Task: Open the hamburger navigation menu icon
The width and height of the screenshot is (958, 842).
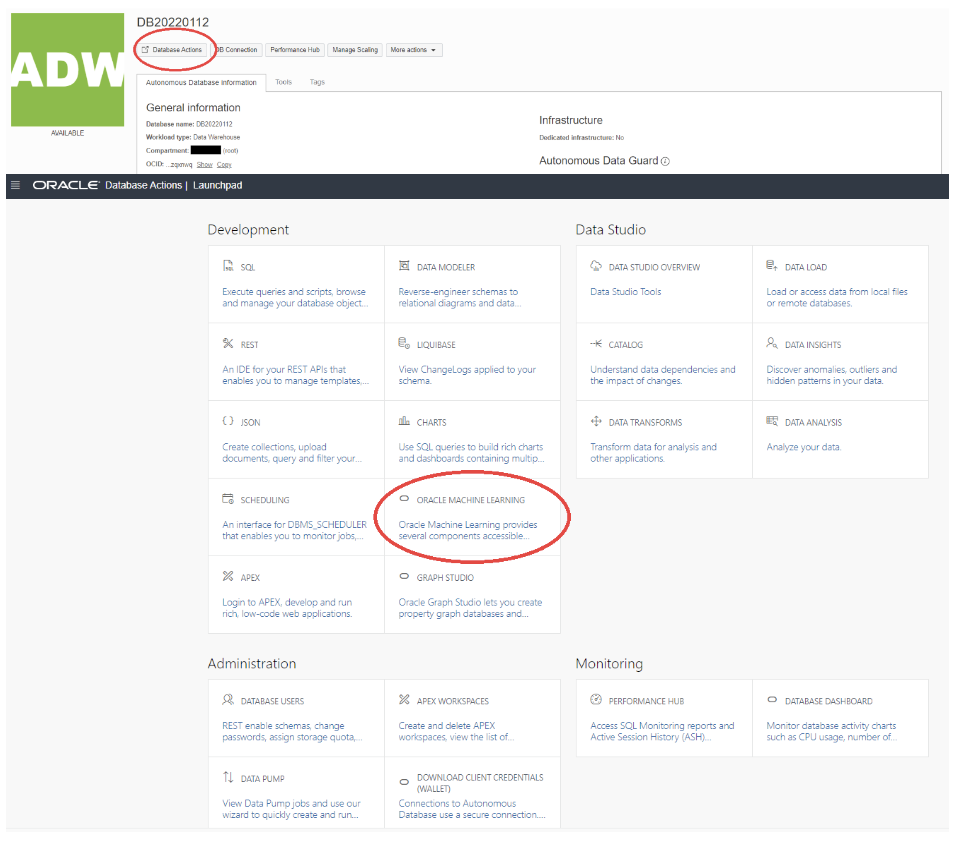Action: coord(15,185)
